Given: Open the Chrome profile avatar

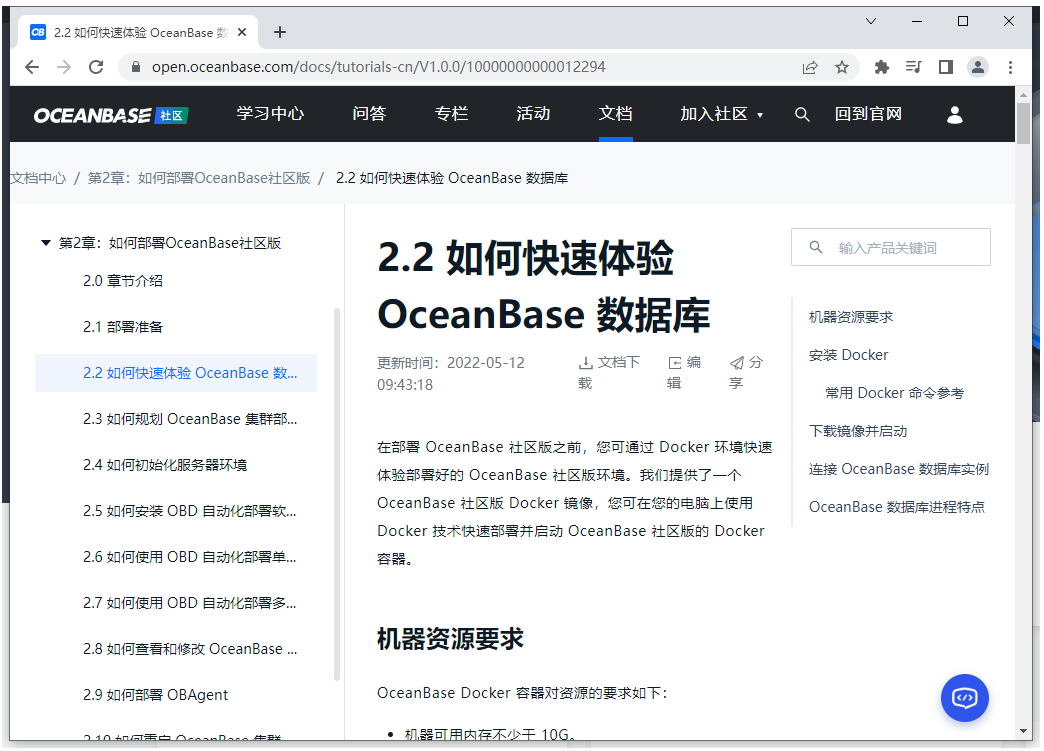Looking at the screenshot, I should click(x=977, y=67).
